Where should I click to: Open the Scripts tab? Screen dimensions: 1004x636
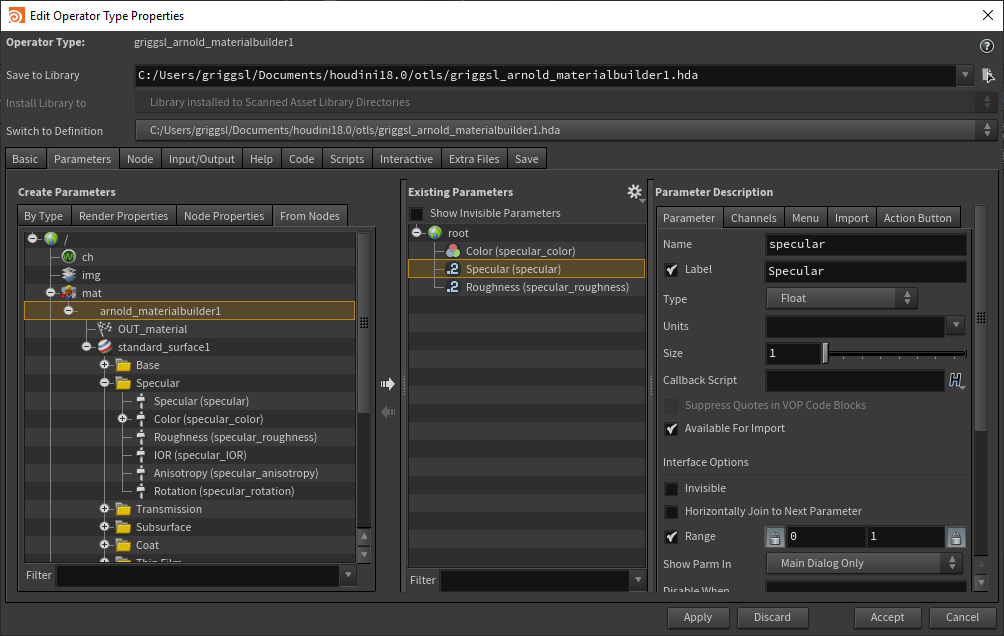coord(346,159)
